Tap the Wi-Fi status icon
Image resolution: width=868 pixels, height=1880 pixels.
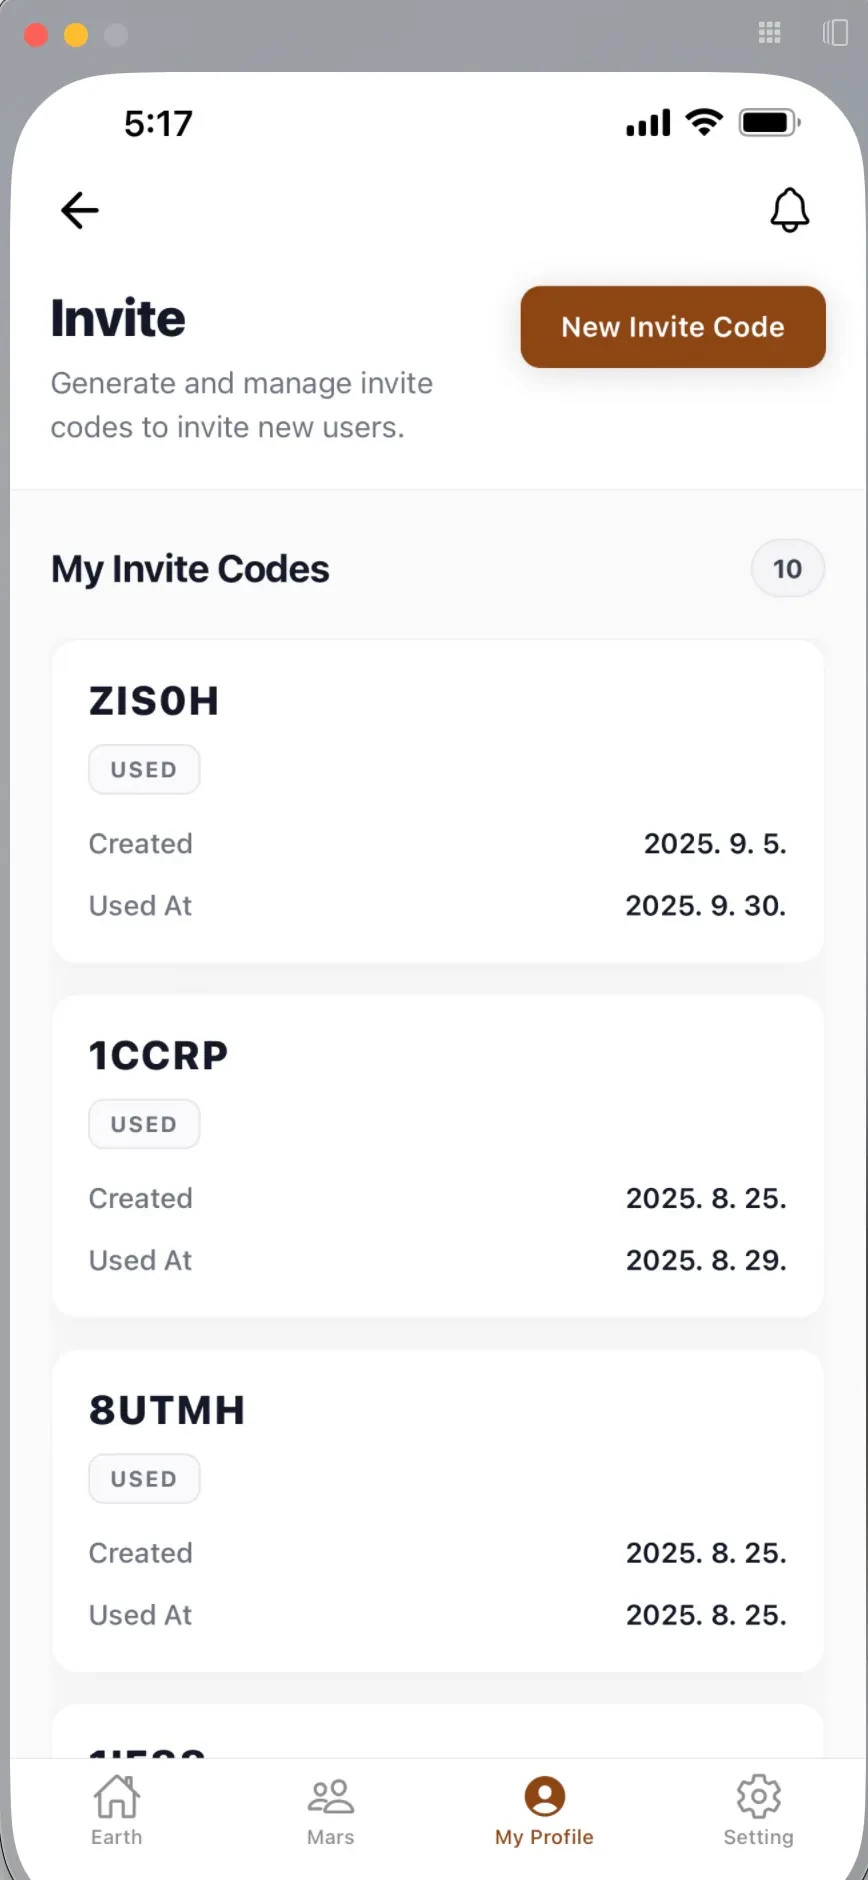point(705,123)
